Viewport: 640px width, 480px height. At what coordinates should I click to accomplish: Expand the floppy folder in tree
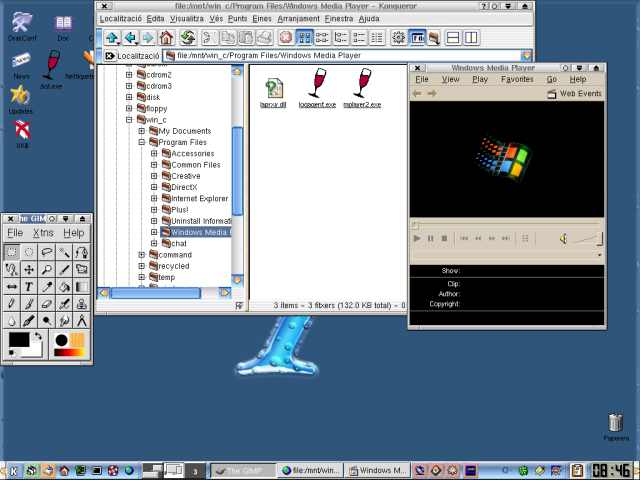(x=129, y=108)
